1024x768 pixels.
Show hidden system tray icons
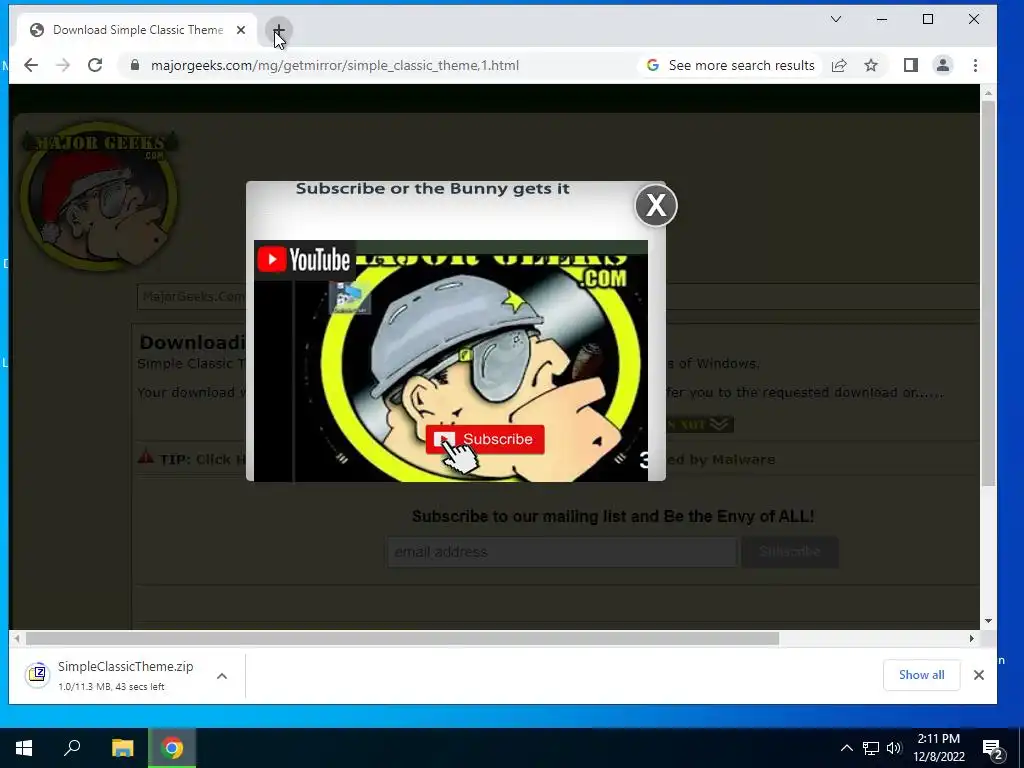click(x=846, y=748)
